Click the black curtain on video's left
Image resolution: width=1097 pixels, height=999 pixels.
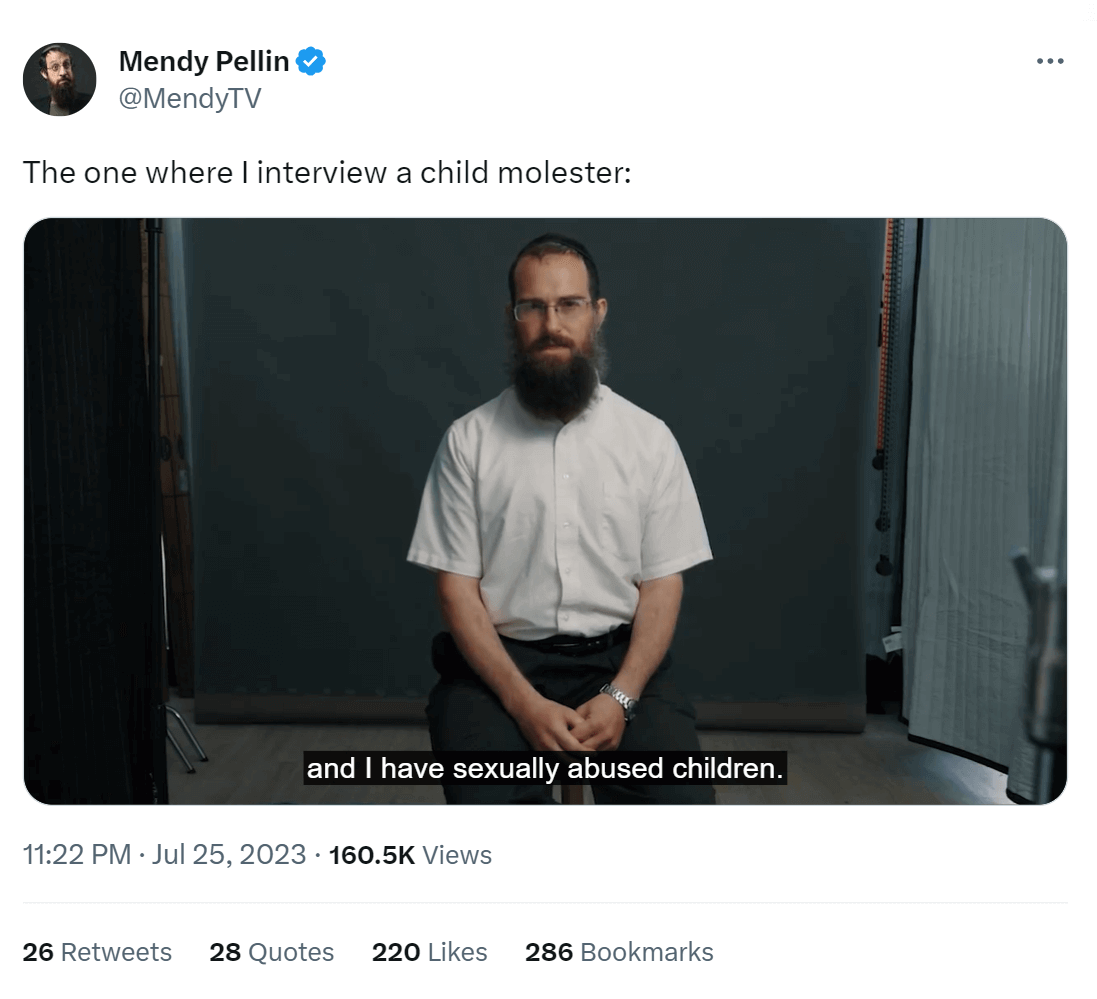pos(90,500)
